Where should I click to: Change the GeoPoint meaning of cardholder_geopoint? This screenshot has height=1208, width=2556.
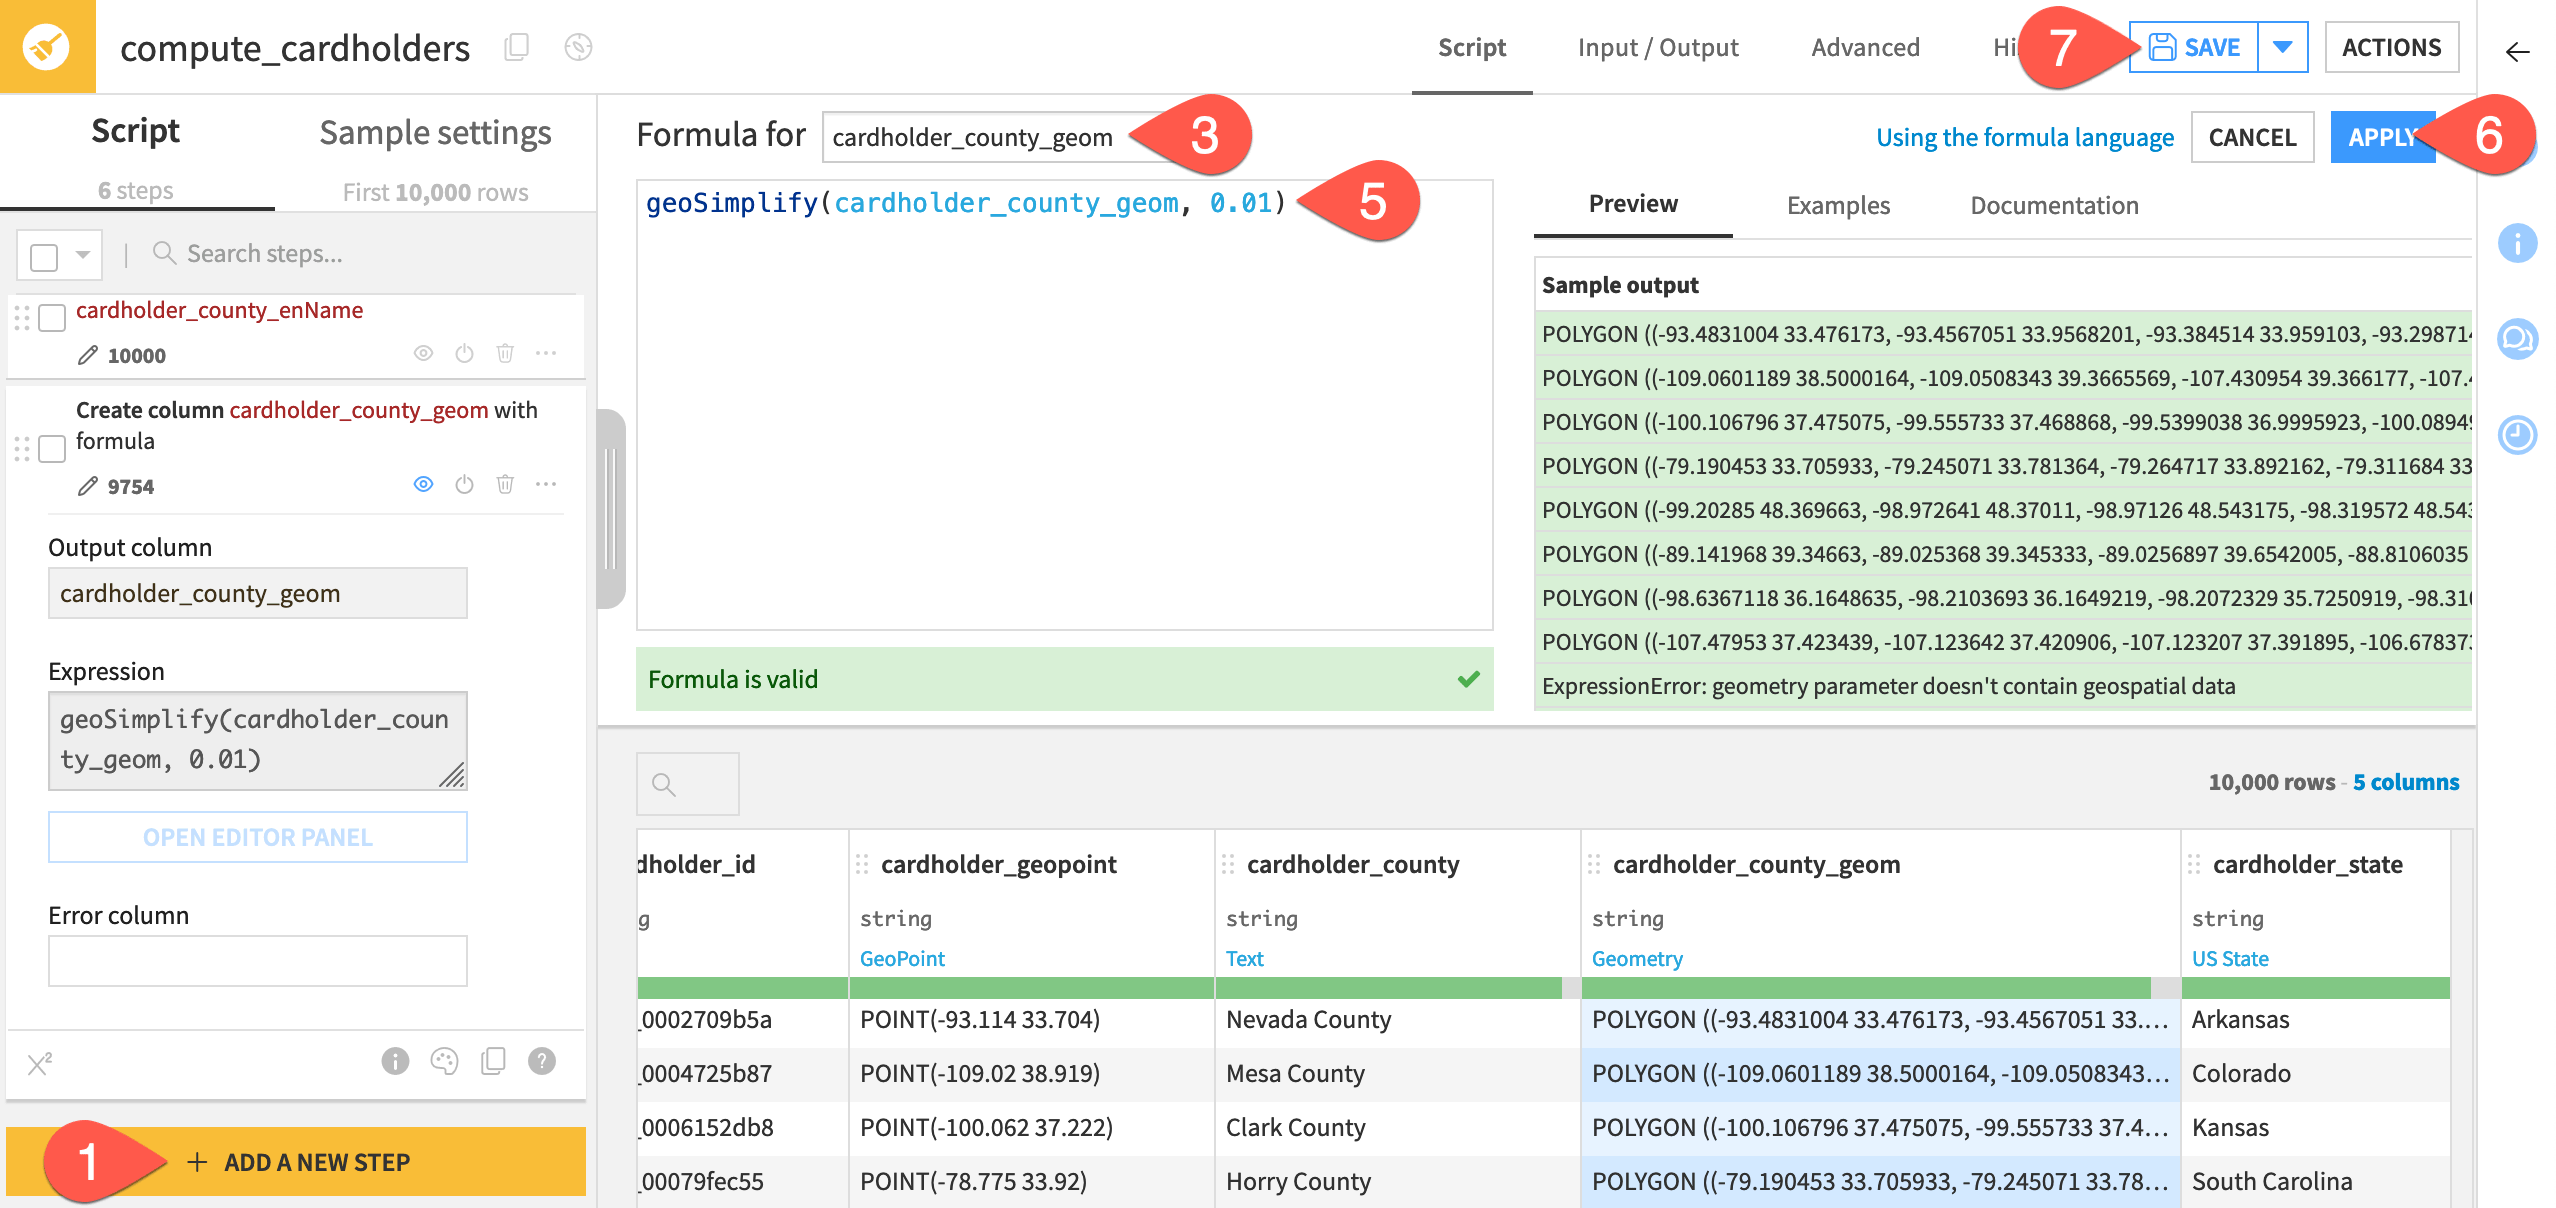pos(902,958)
